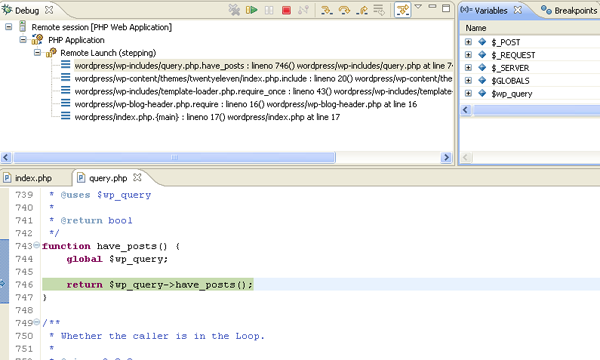Screen dimensions: 600x360
Task: Collapse the Remote session tree node
Action: coord(8,27)
